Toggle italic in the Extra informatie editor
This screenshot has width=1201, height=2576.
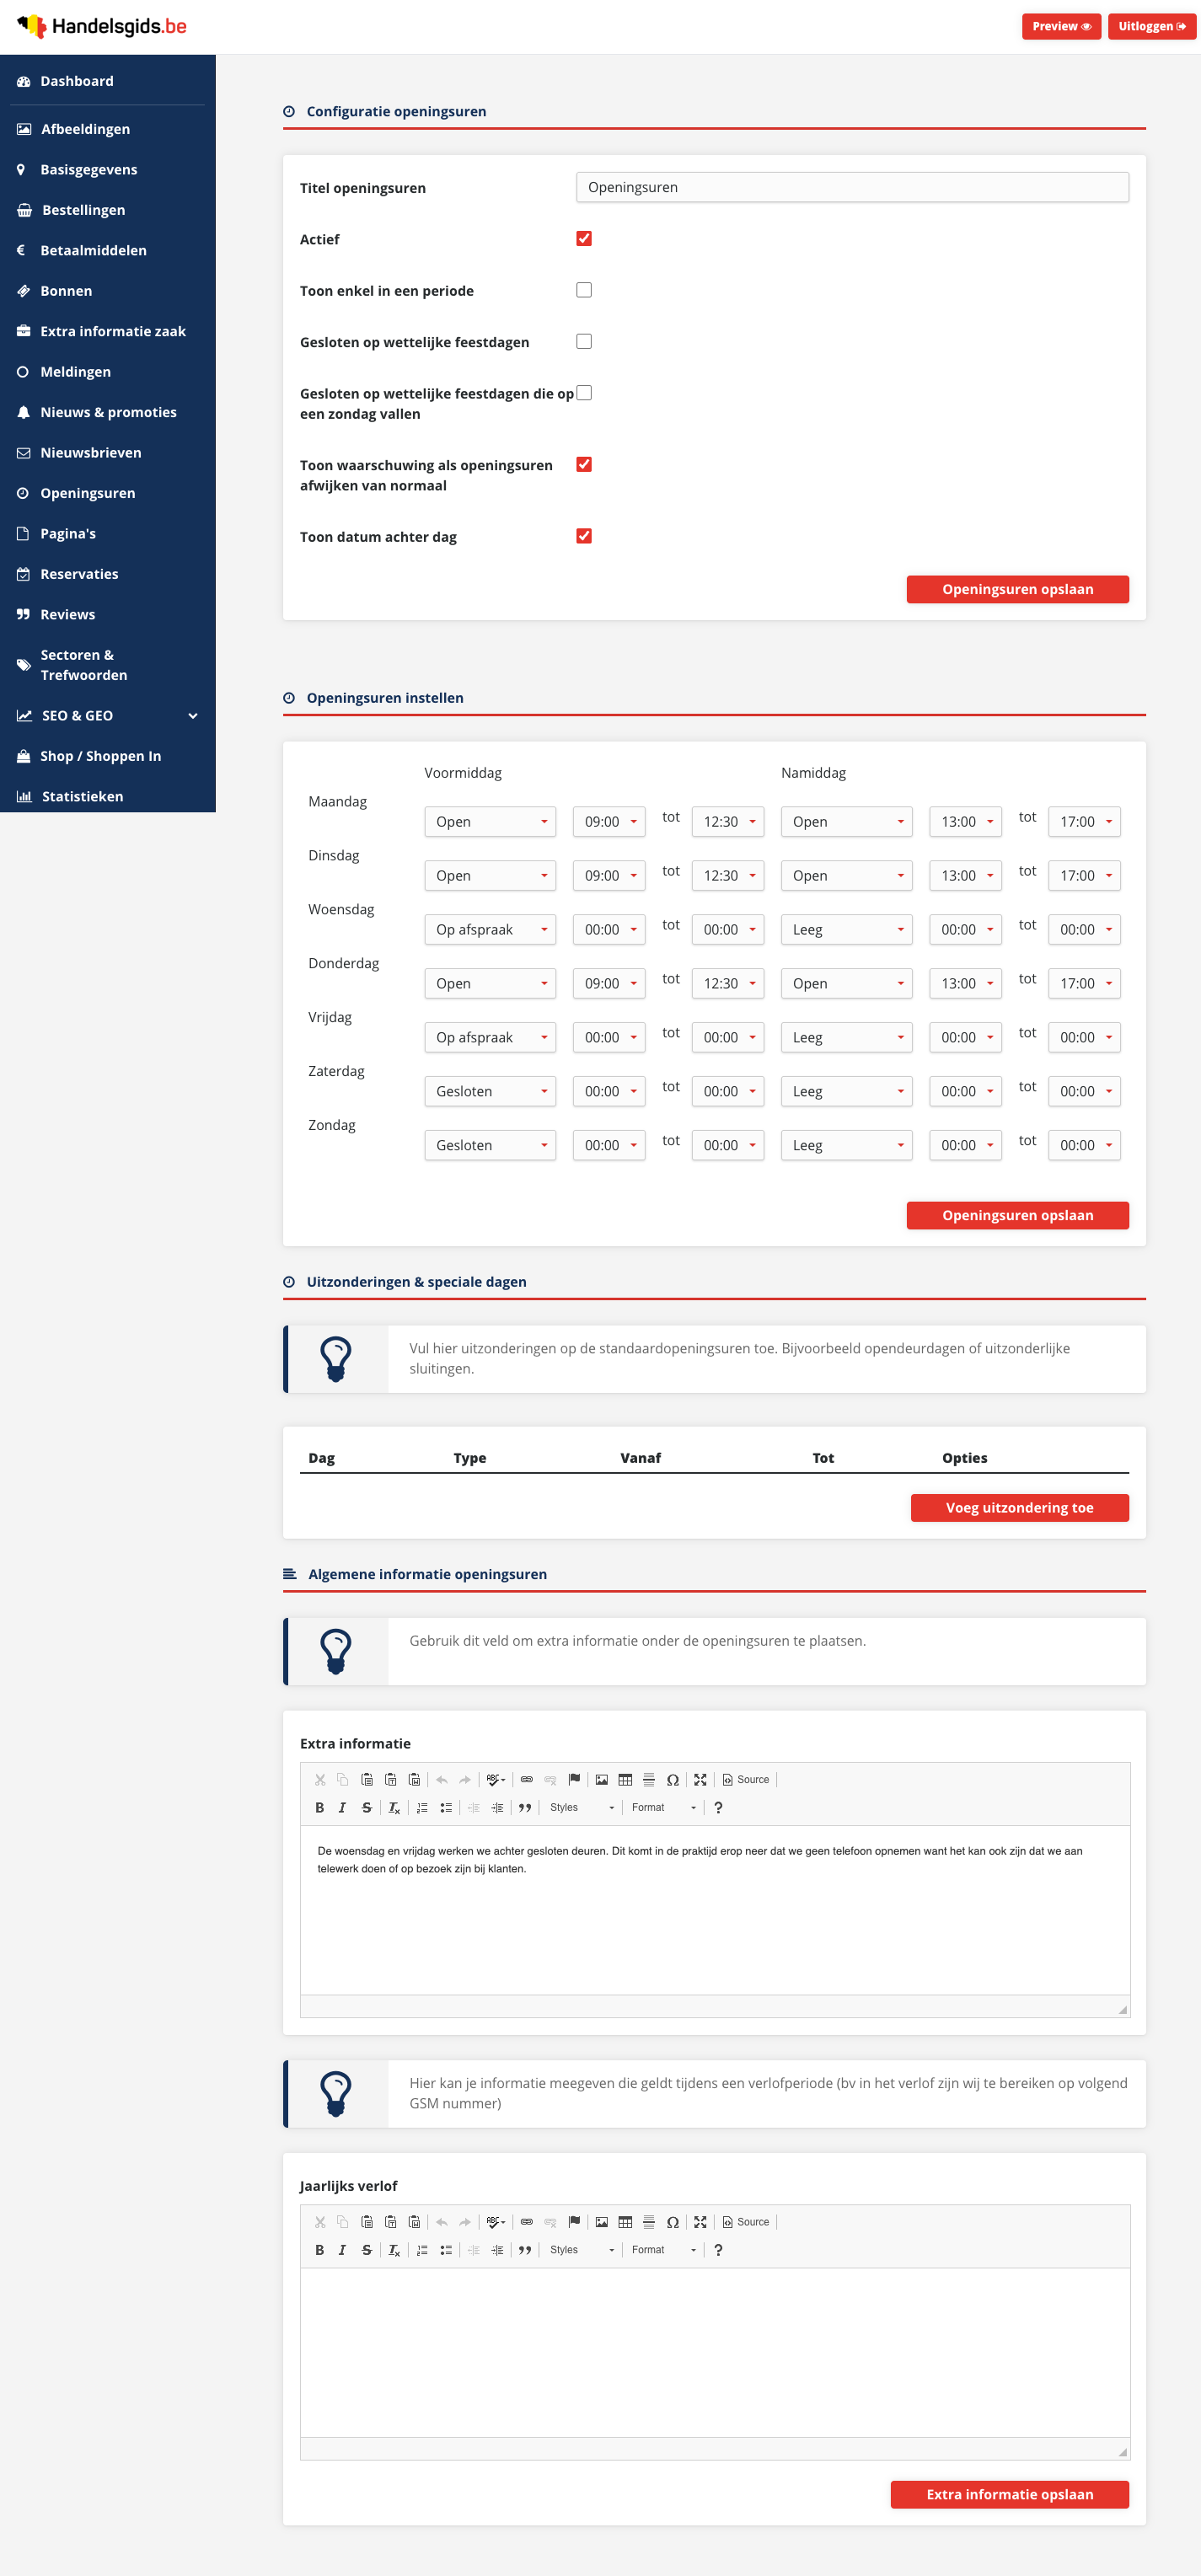coord(342,1808)
